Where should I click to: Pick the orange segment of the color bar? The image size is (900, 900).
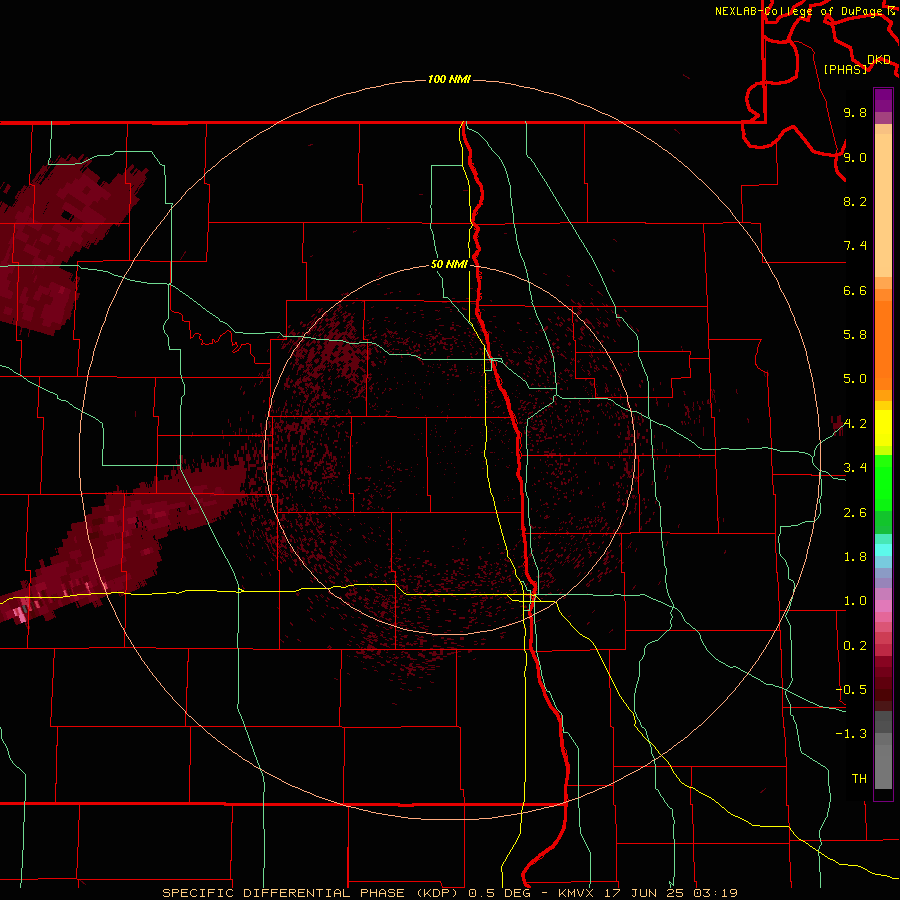(883, 346)
